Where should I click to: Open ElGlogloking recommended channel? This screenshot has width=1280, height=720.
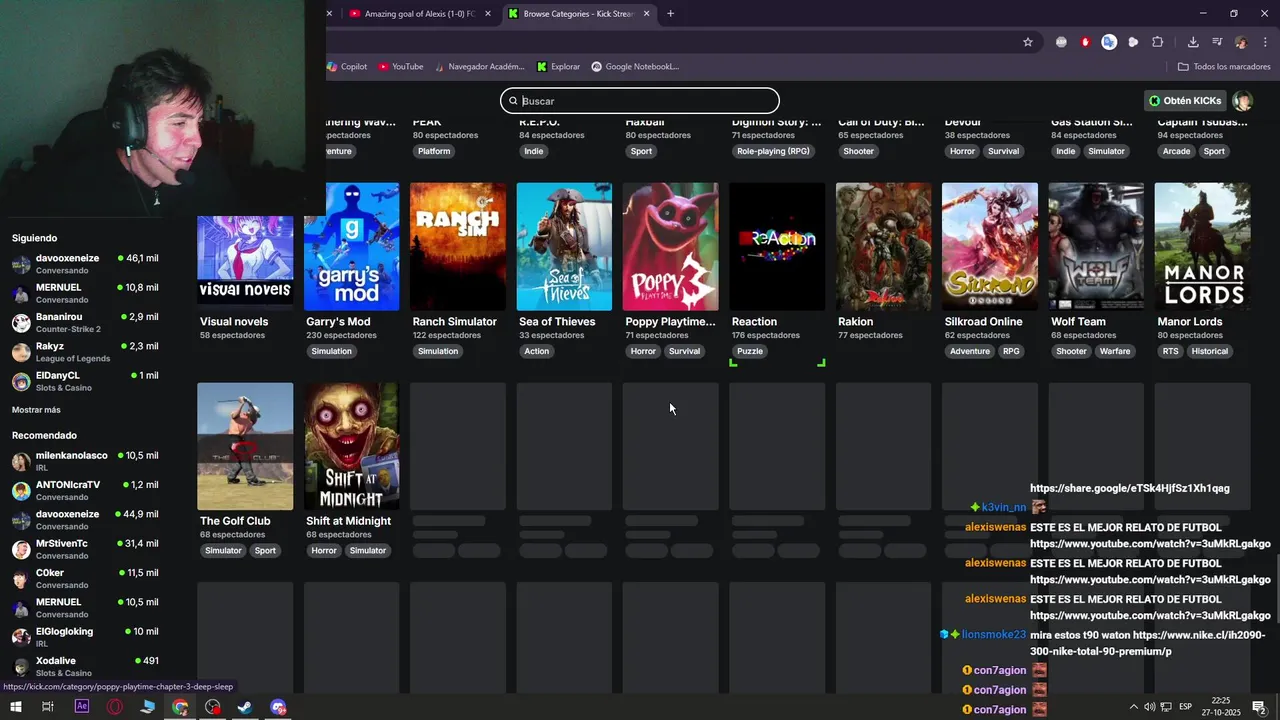click(x=84, y=637)
